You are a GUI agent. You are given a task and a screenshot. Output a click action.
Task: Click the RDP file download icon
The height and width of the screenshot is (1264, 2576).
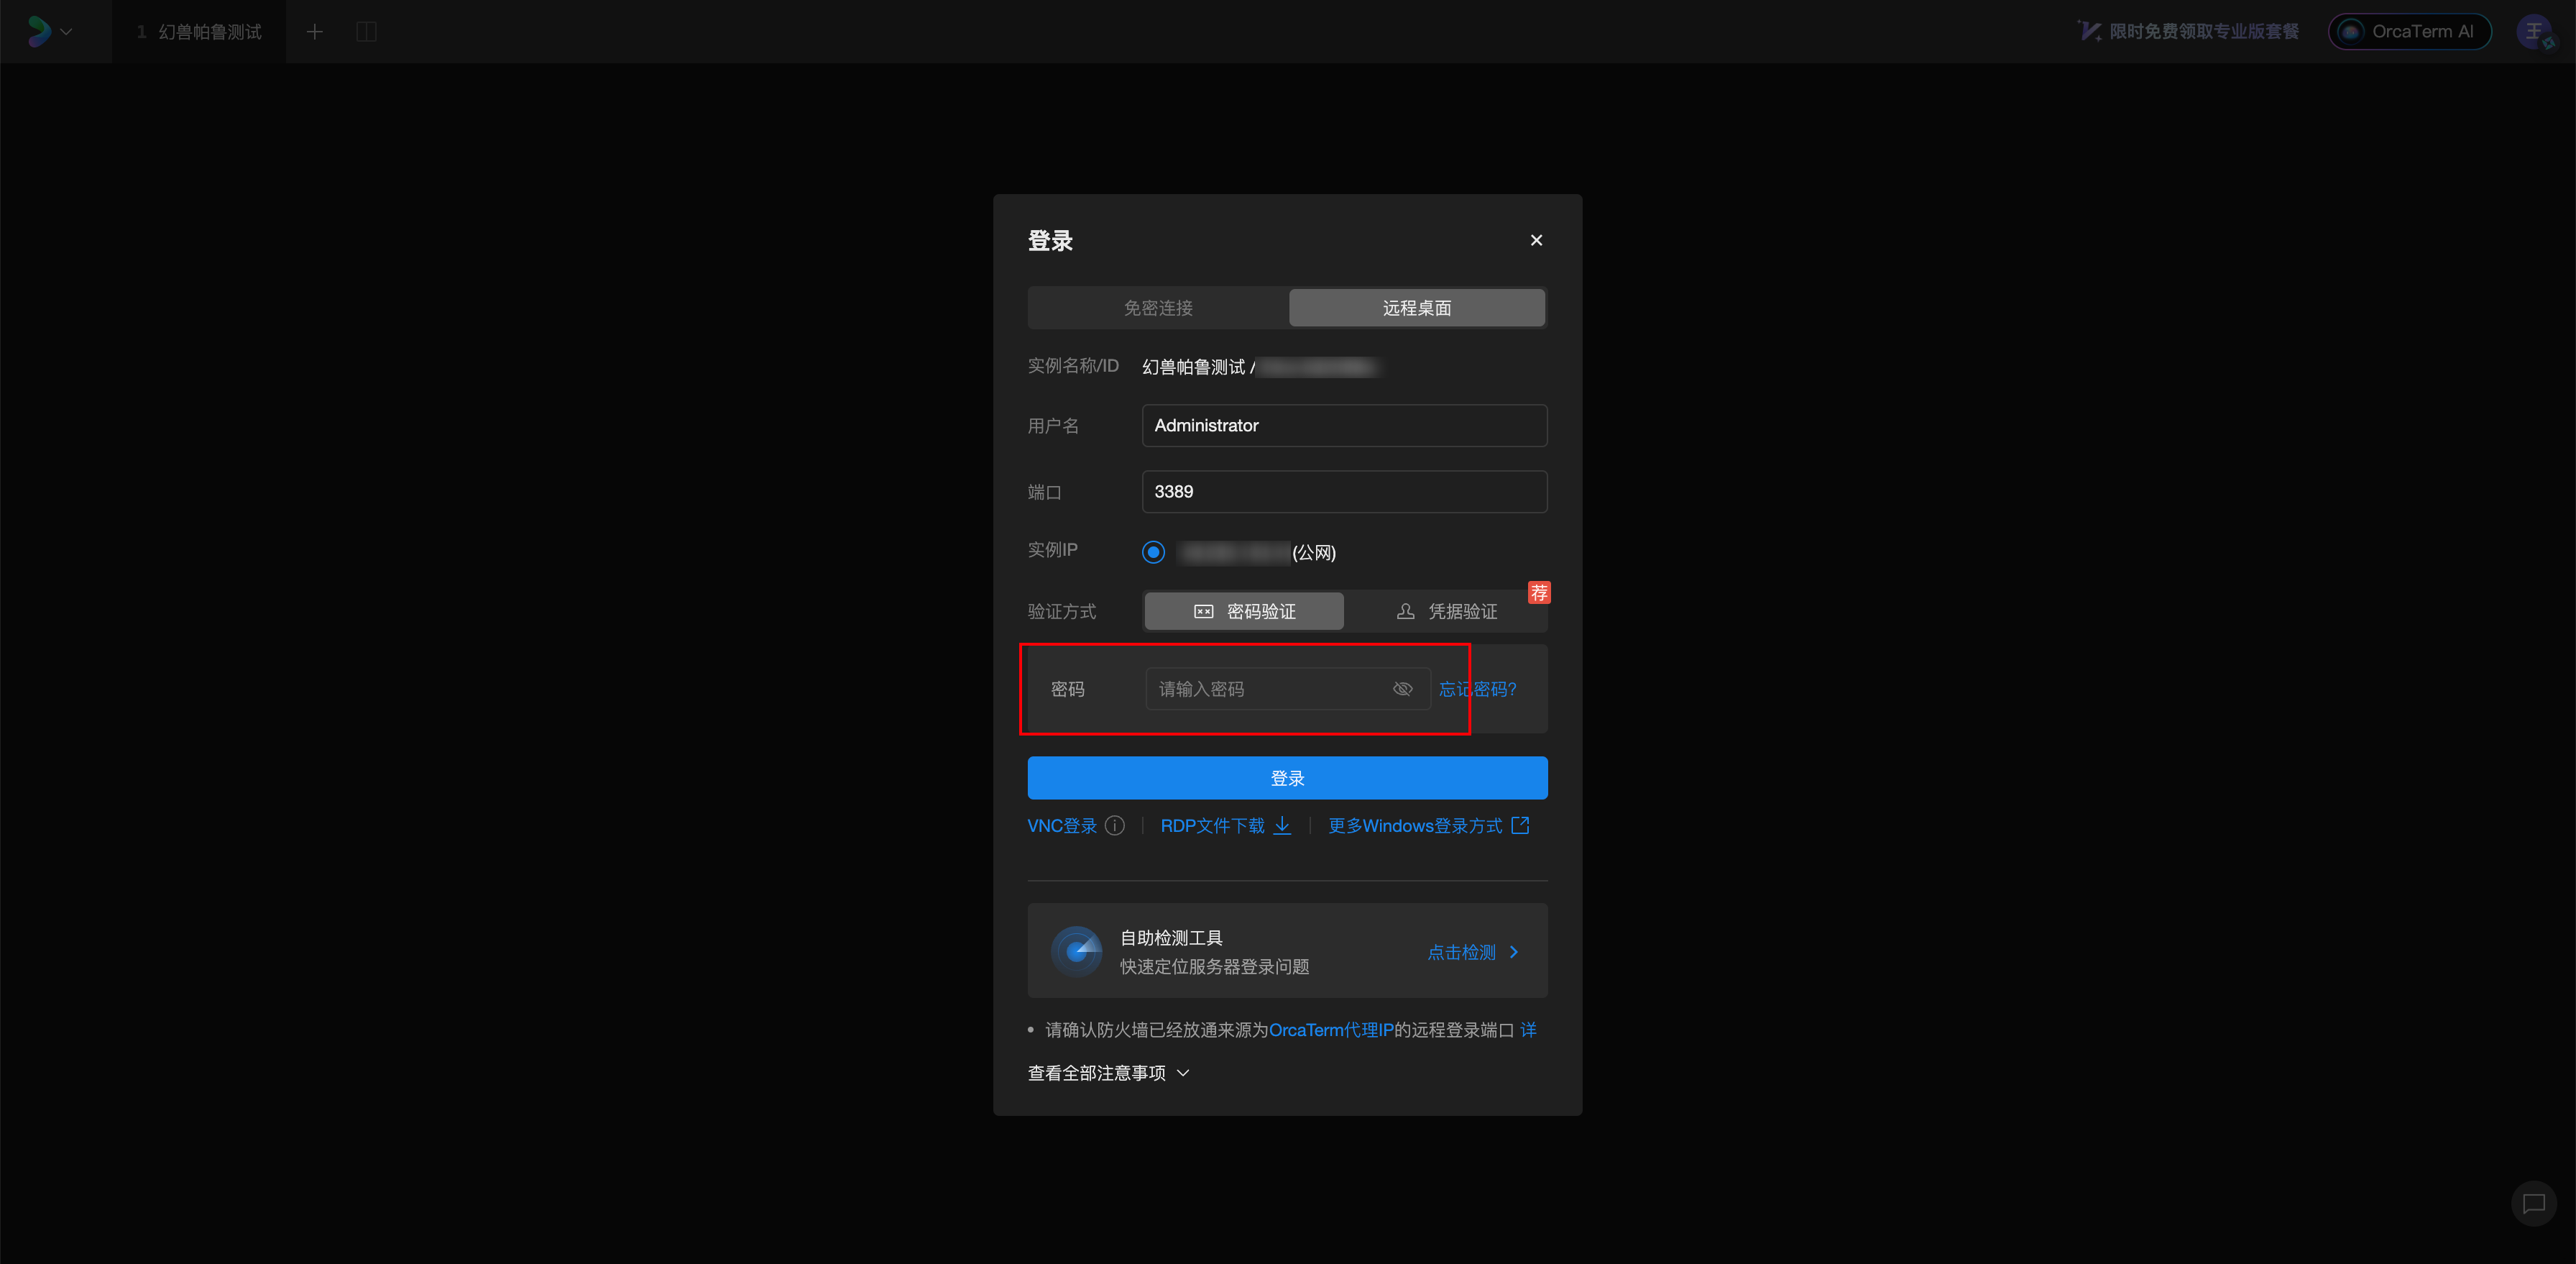pyautogui.click(x=1282, y=826)
